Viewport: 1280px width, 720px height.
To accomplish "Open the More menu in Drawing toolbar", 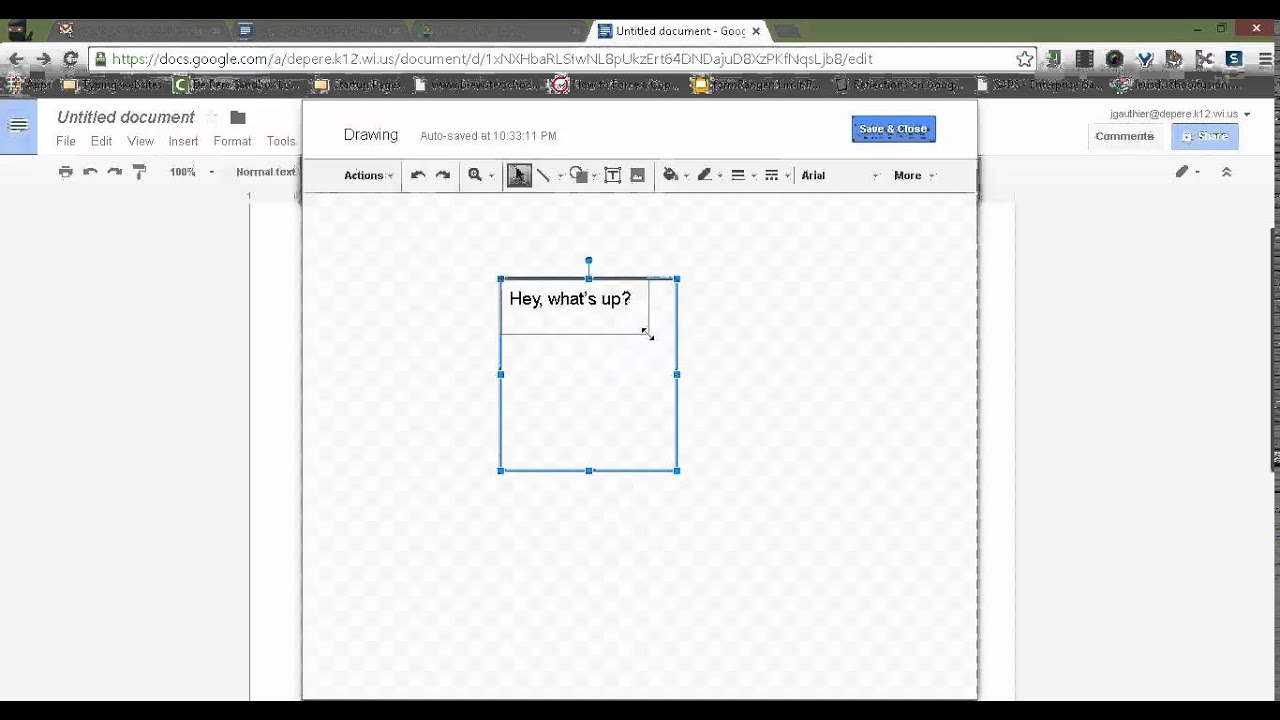I will click(x=914, y=175).
